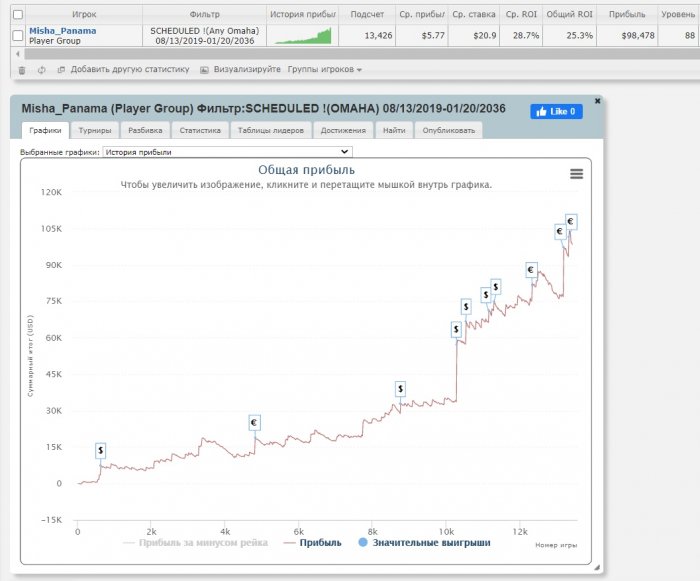
Task: Switch to the Статистика tab
Action: coord(200,130)
